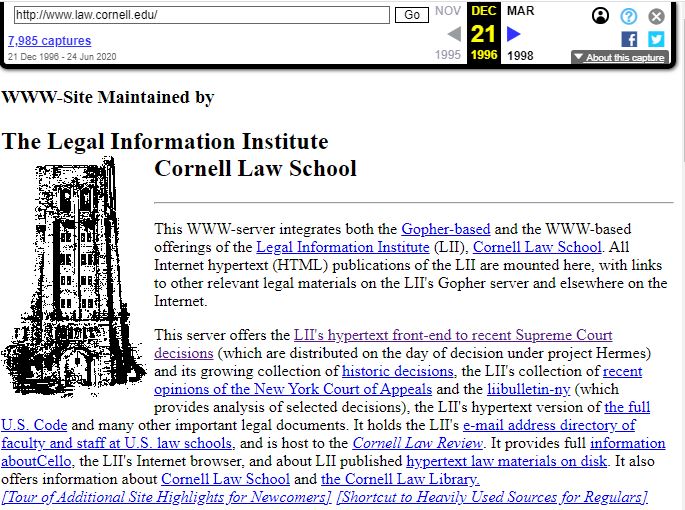Share this capture on Facebook
This screenshot has height=510, width=685.
[629, 39]
